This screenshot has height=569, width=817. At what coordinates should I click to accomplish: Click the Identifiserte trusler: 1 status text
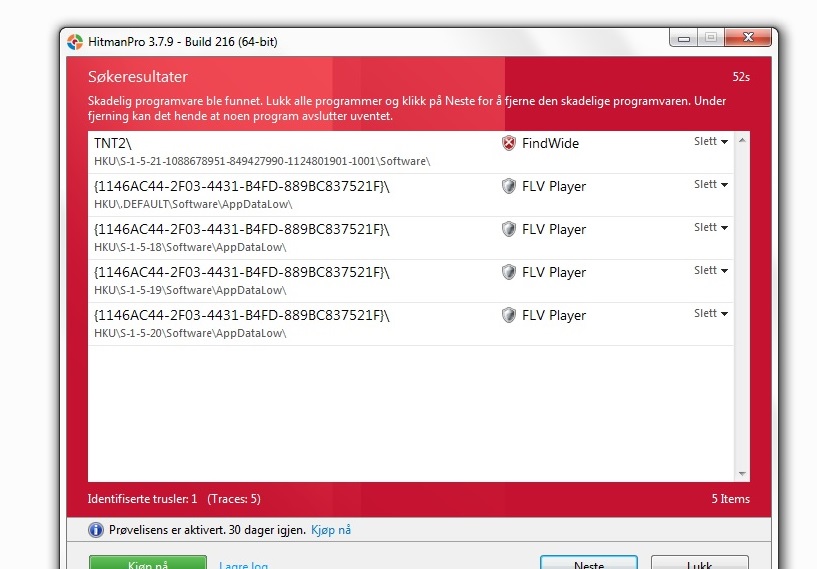click(142, 499)
